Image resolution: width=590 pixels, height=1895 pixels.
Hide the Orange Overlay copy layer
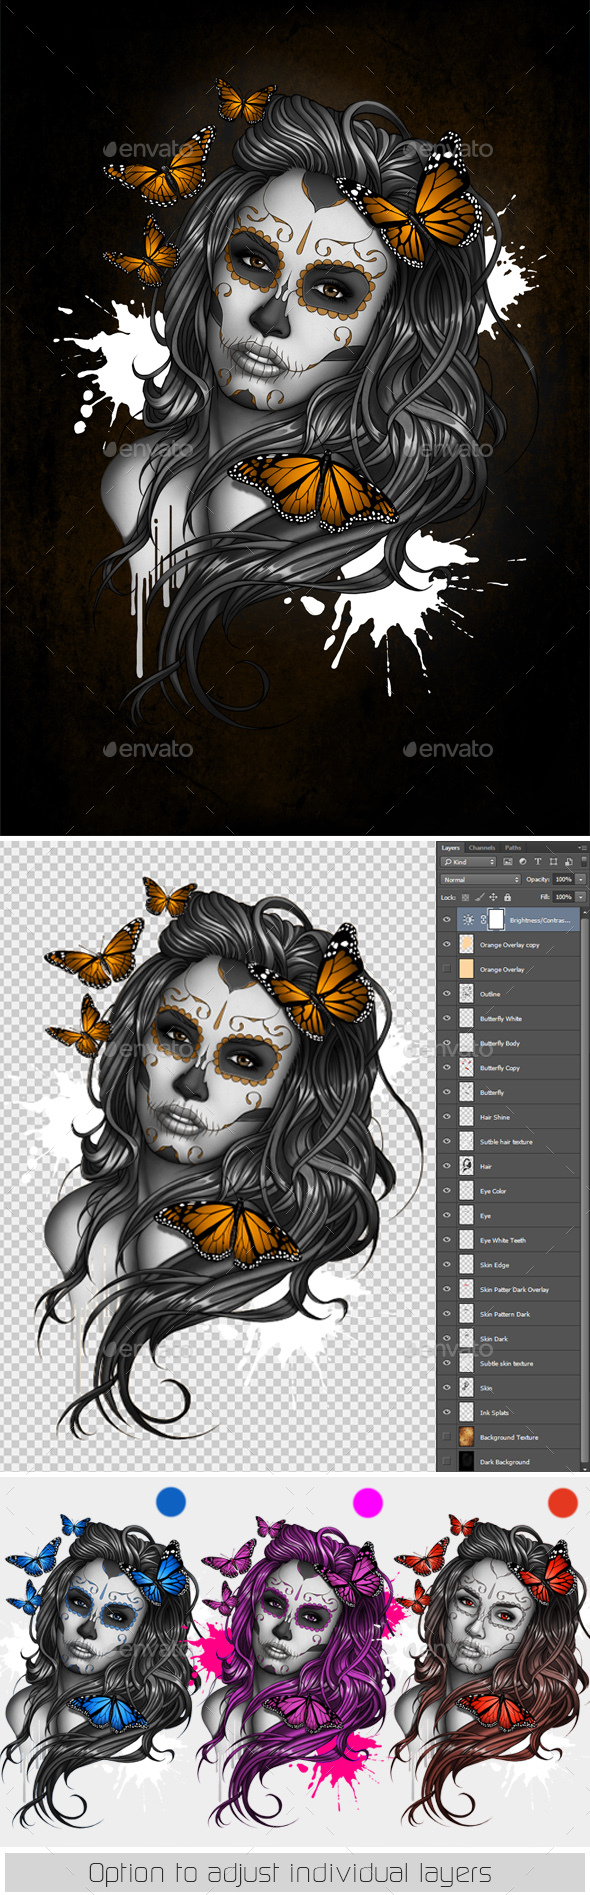pos(447,944)
